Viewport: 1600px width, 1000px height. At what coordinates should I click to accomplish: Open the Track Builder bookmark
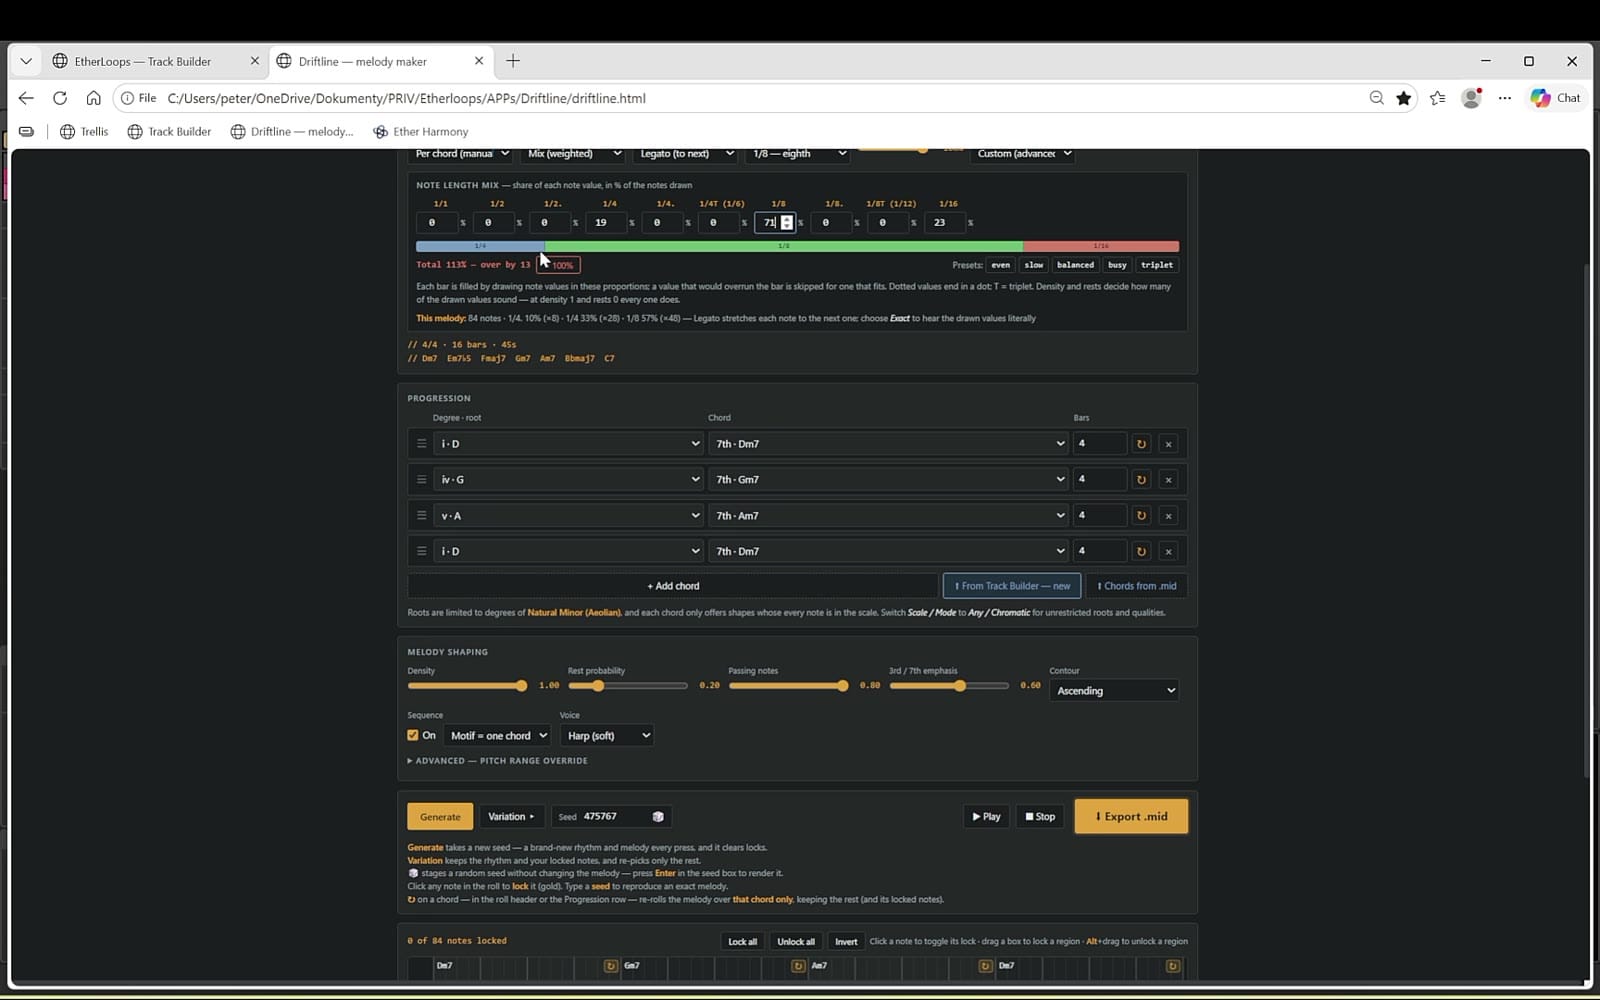click(x=169, y=131)
